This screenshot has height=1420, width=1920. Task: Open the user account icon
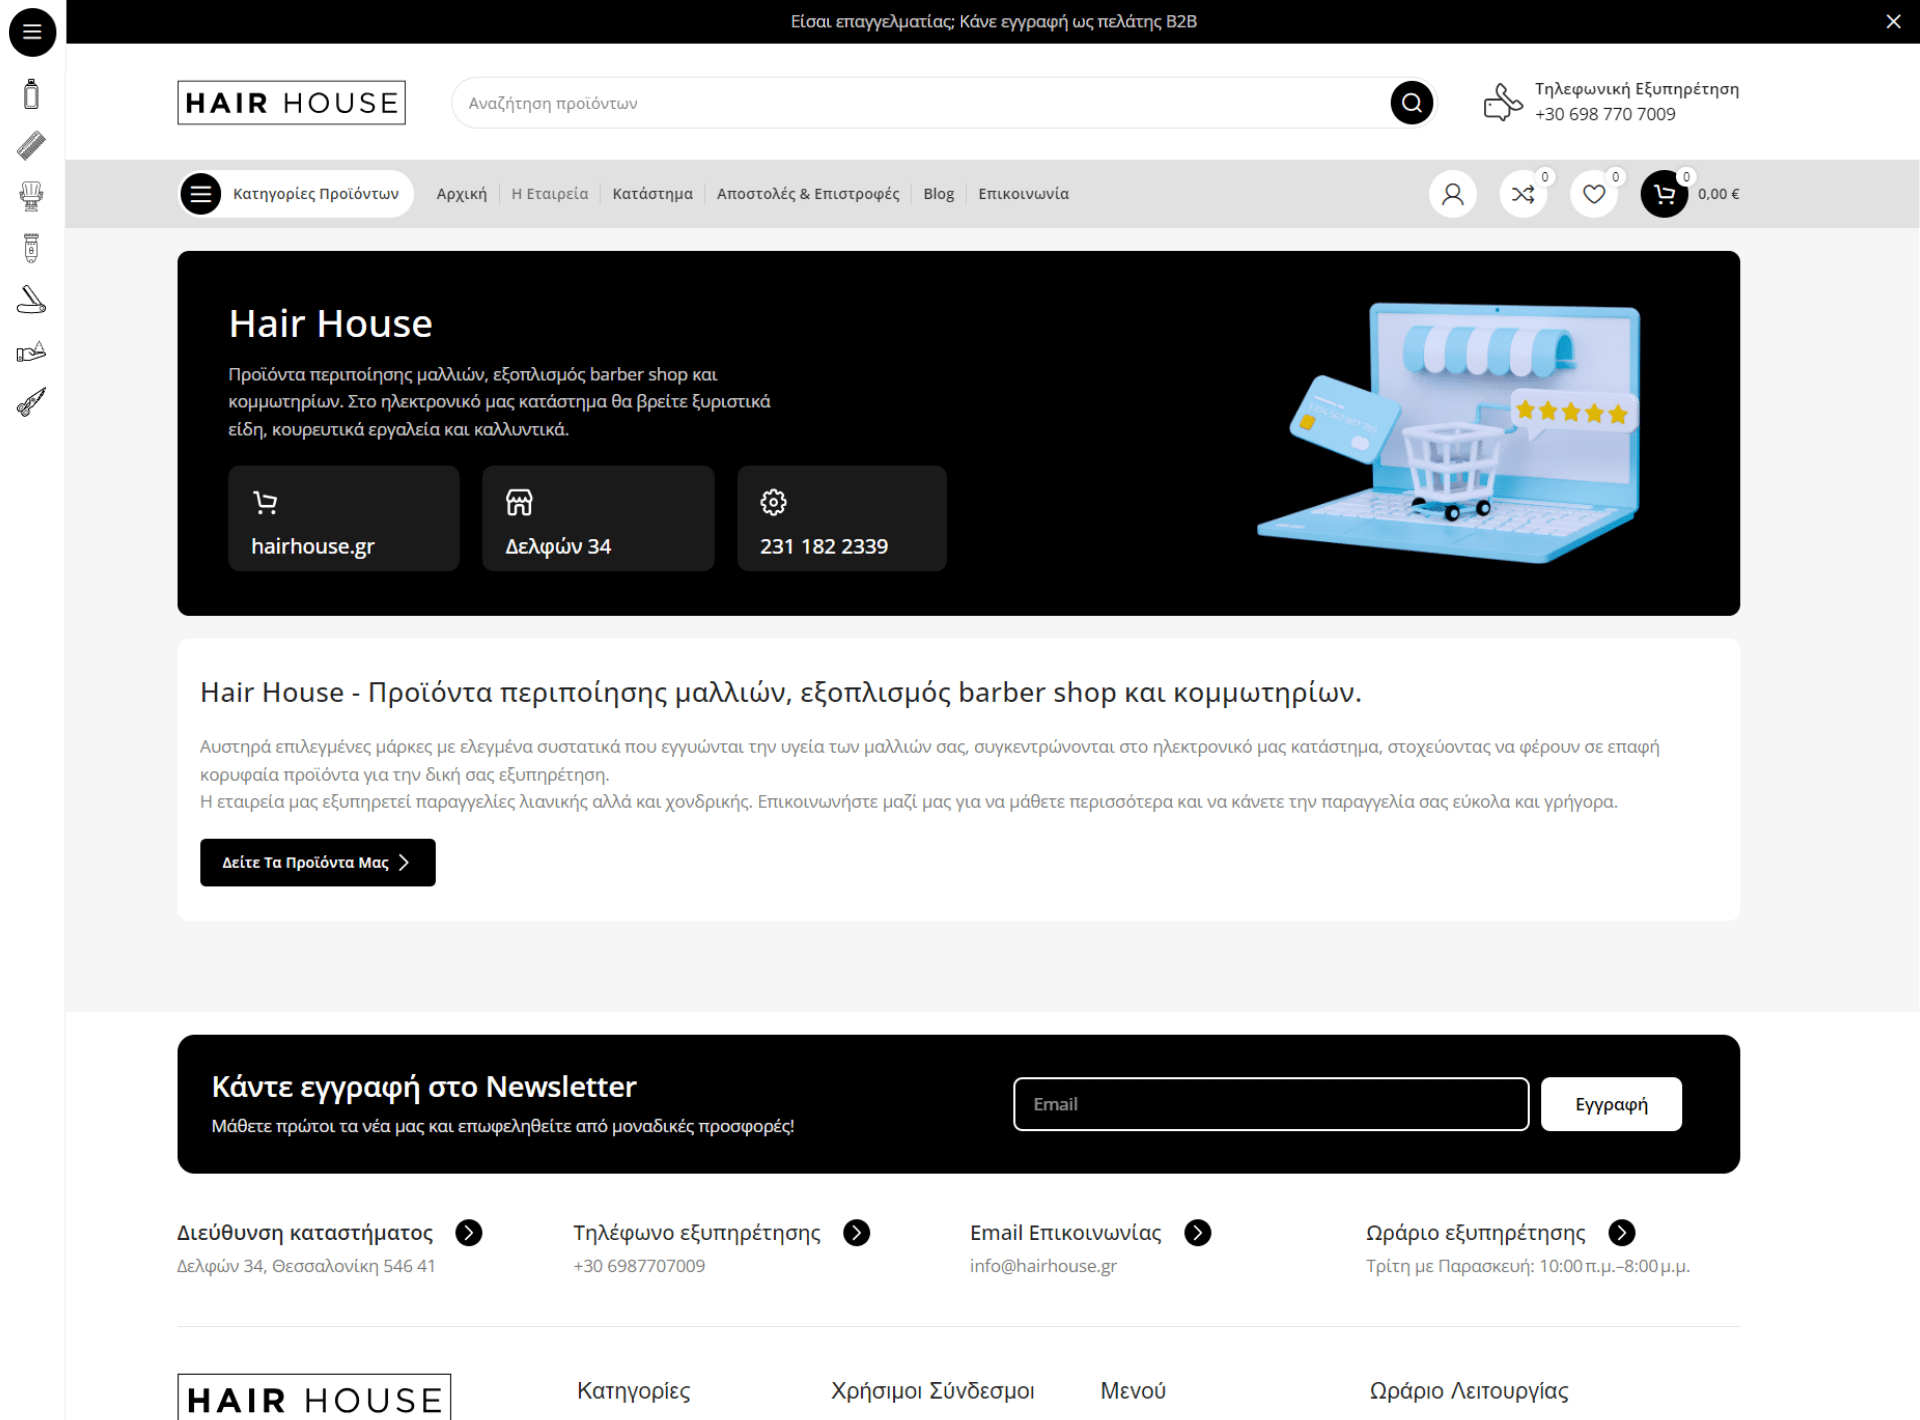(1452, 193)
